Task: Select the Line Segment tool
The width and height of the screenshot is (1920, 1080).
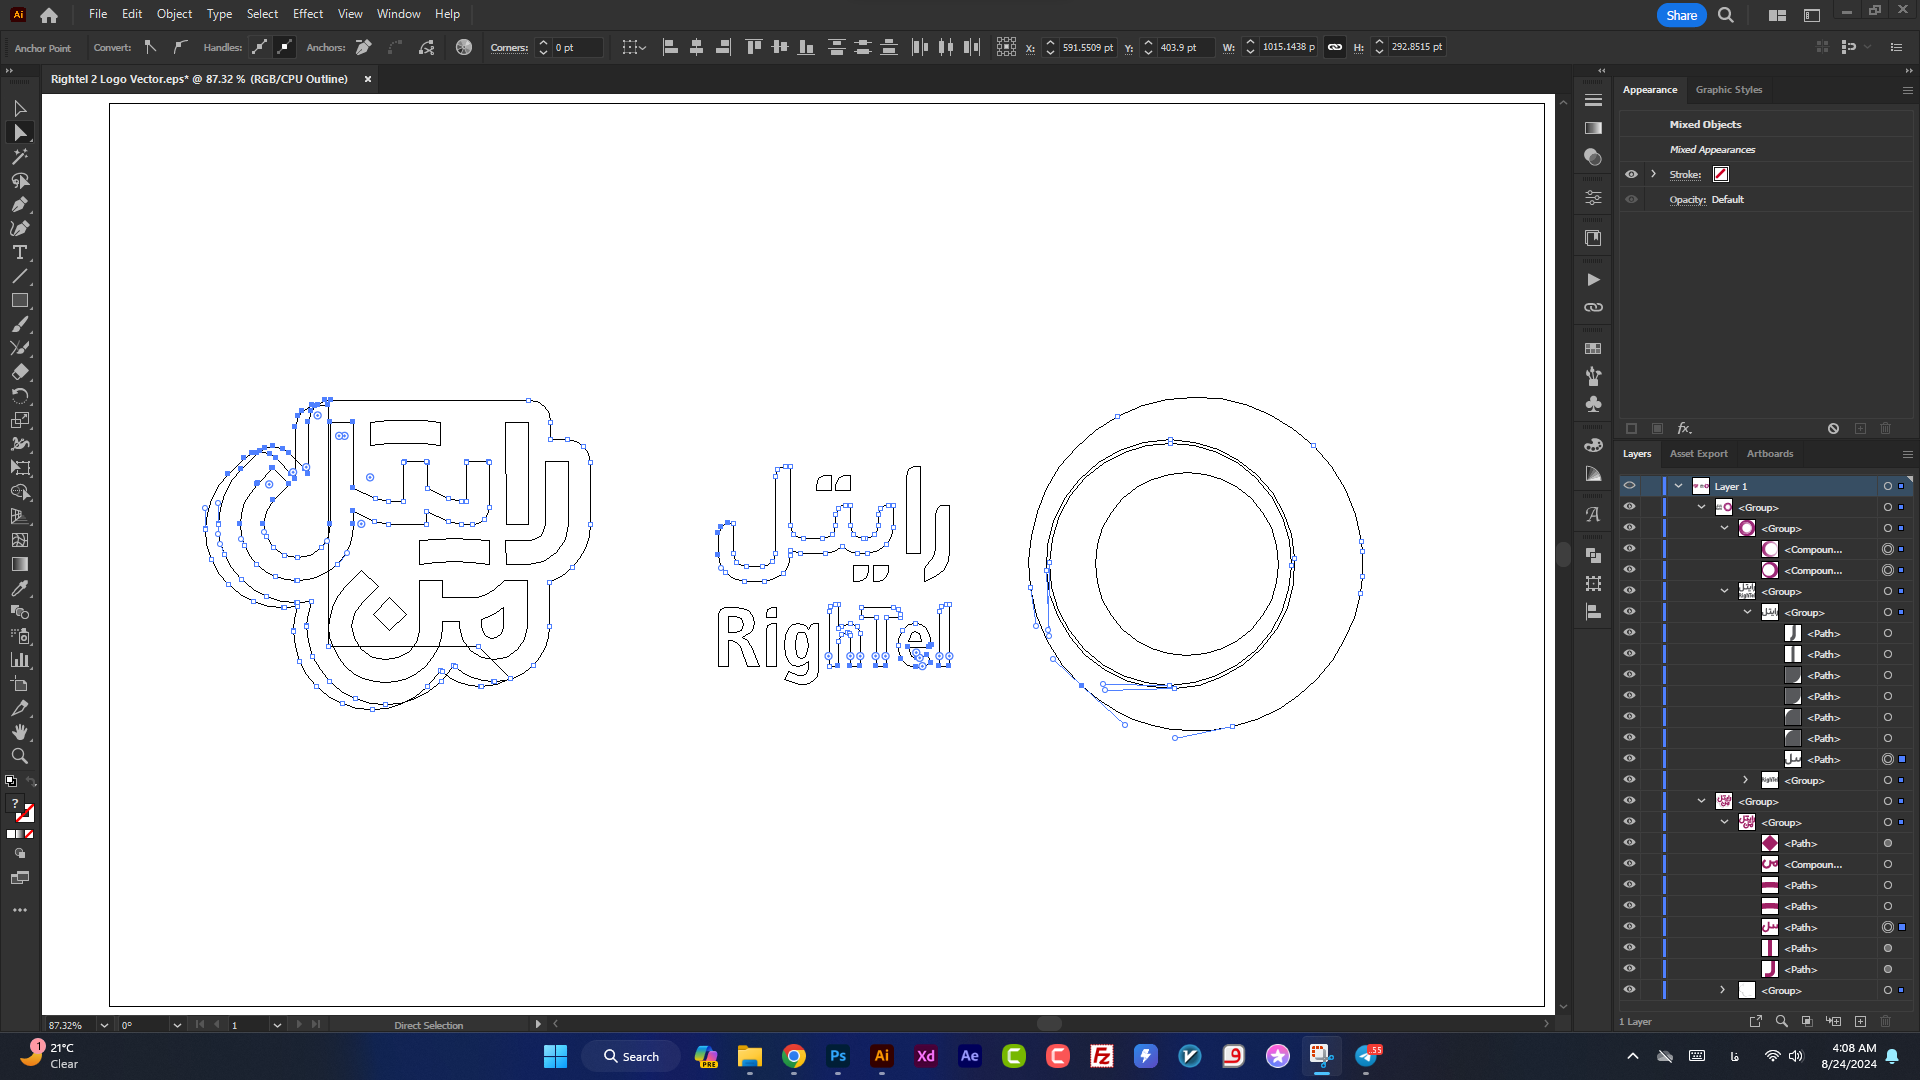Action: (20, 277)
